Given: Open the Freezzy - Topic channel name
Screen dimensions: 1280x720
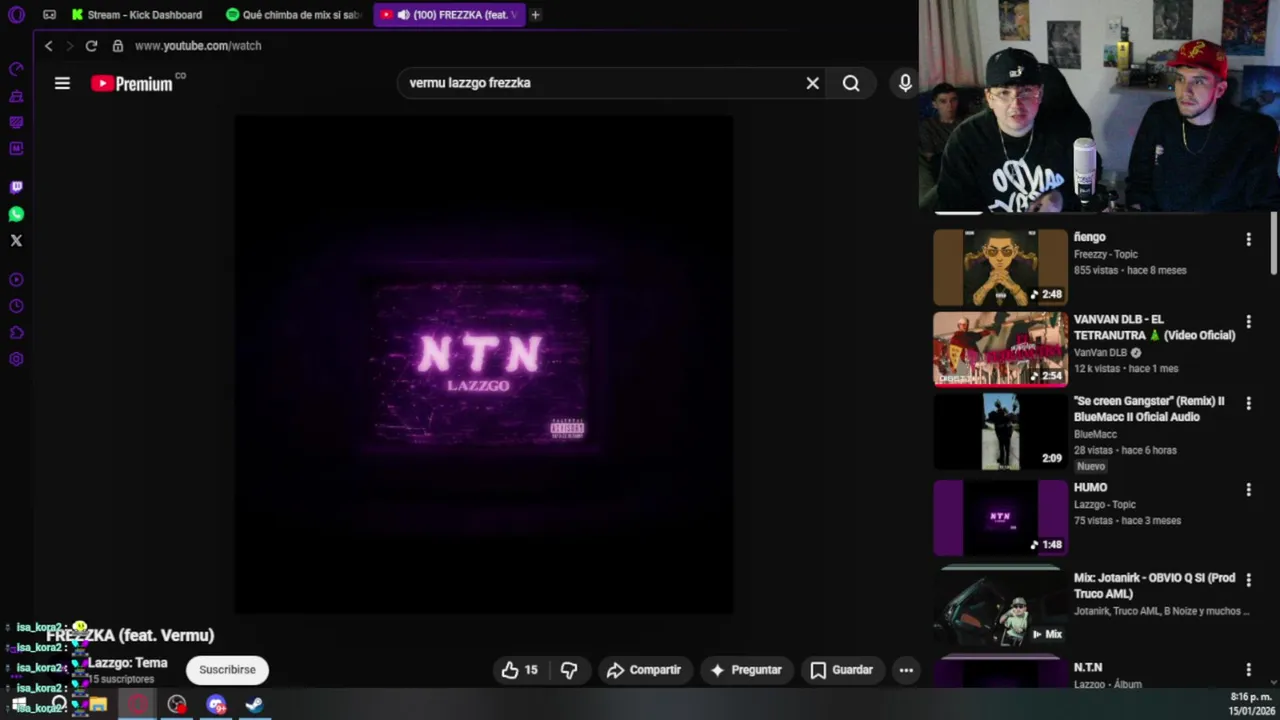Looking at the screenshot, I should (x=1105, y=254).
